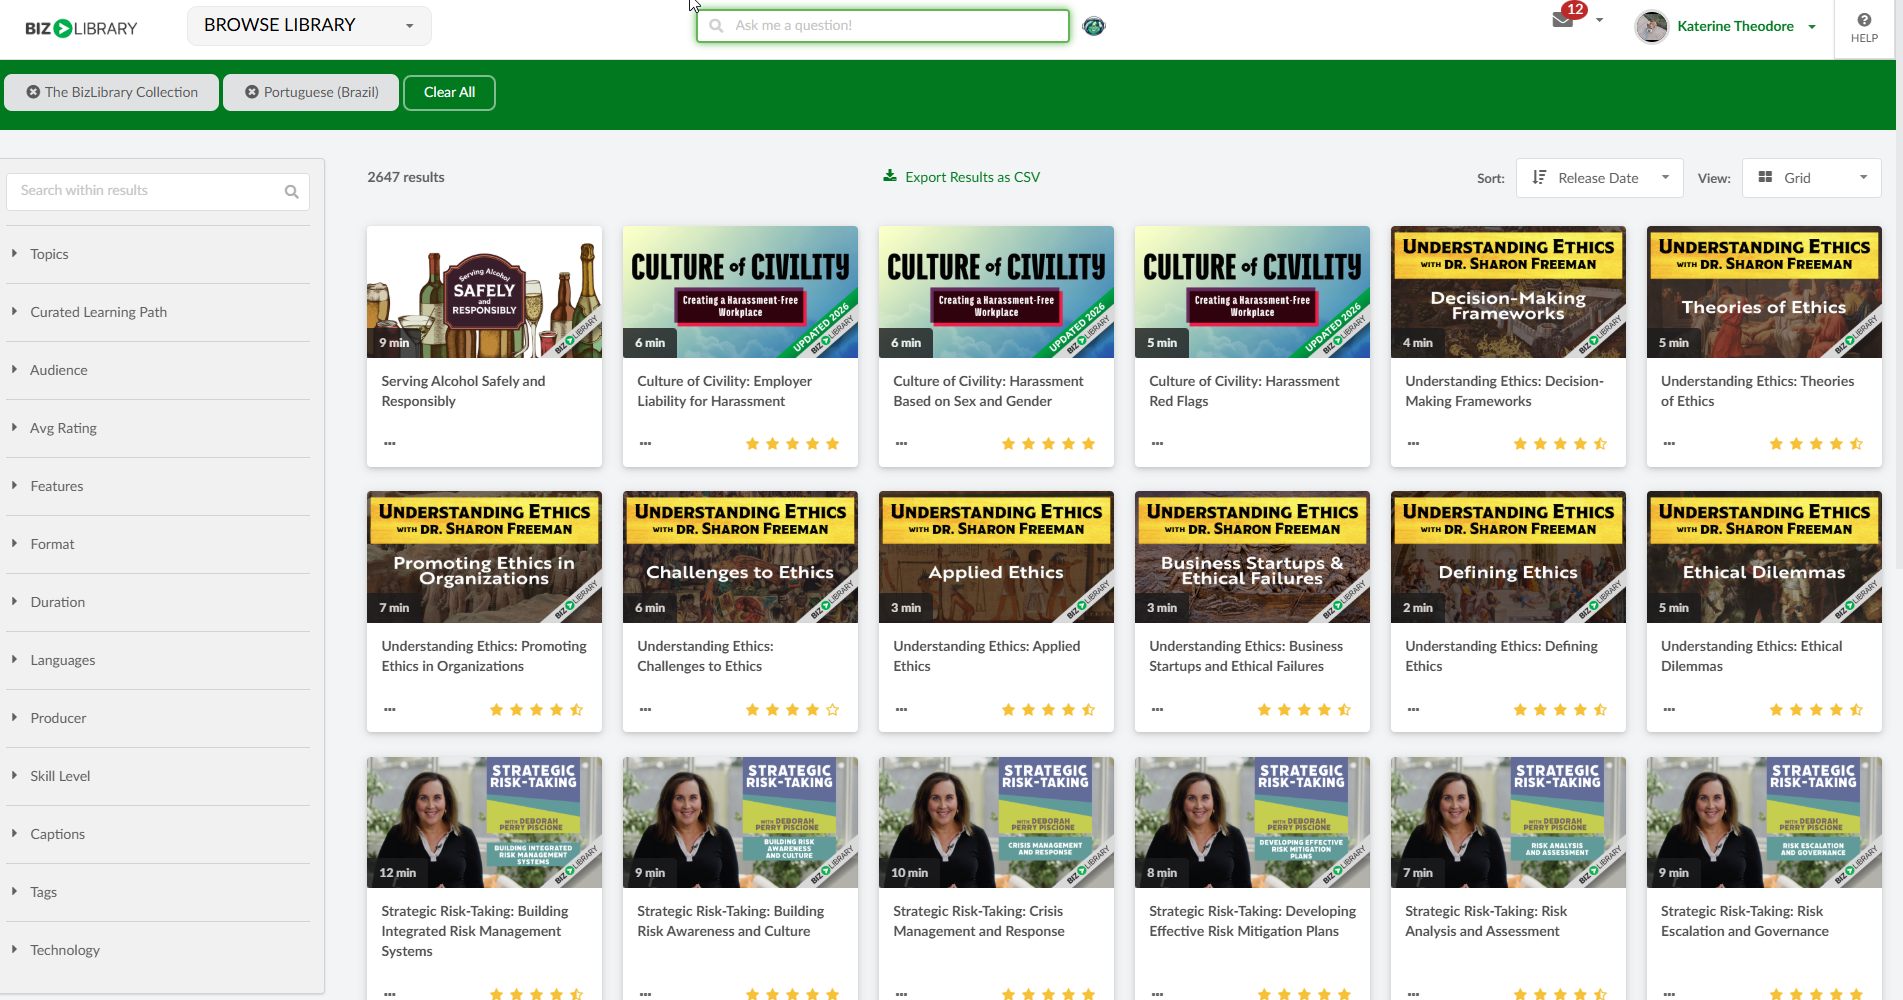Viewport: 1903px width, 1000px height.
Task: Open the Building Integrated Risk Management Systems thumbnail
Action: coord(484,822)
